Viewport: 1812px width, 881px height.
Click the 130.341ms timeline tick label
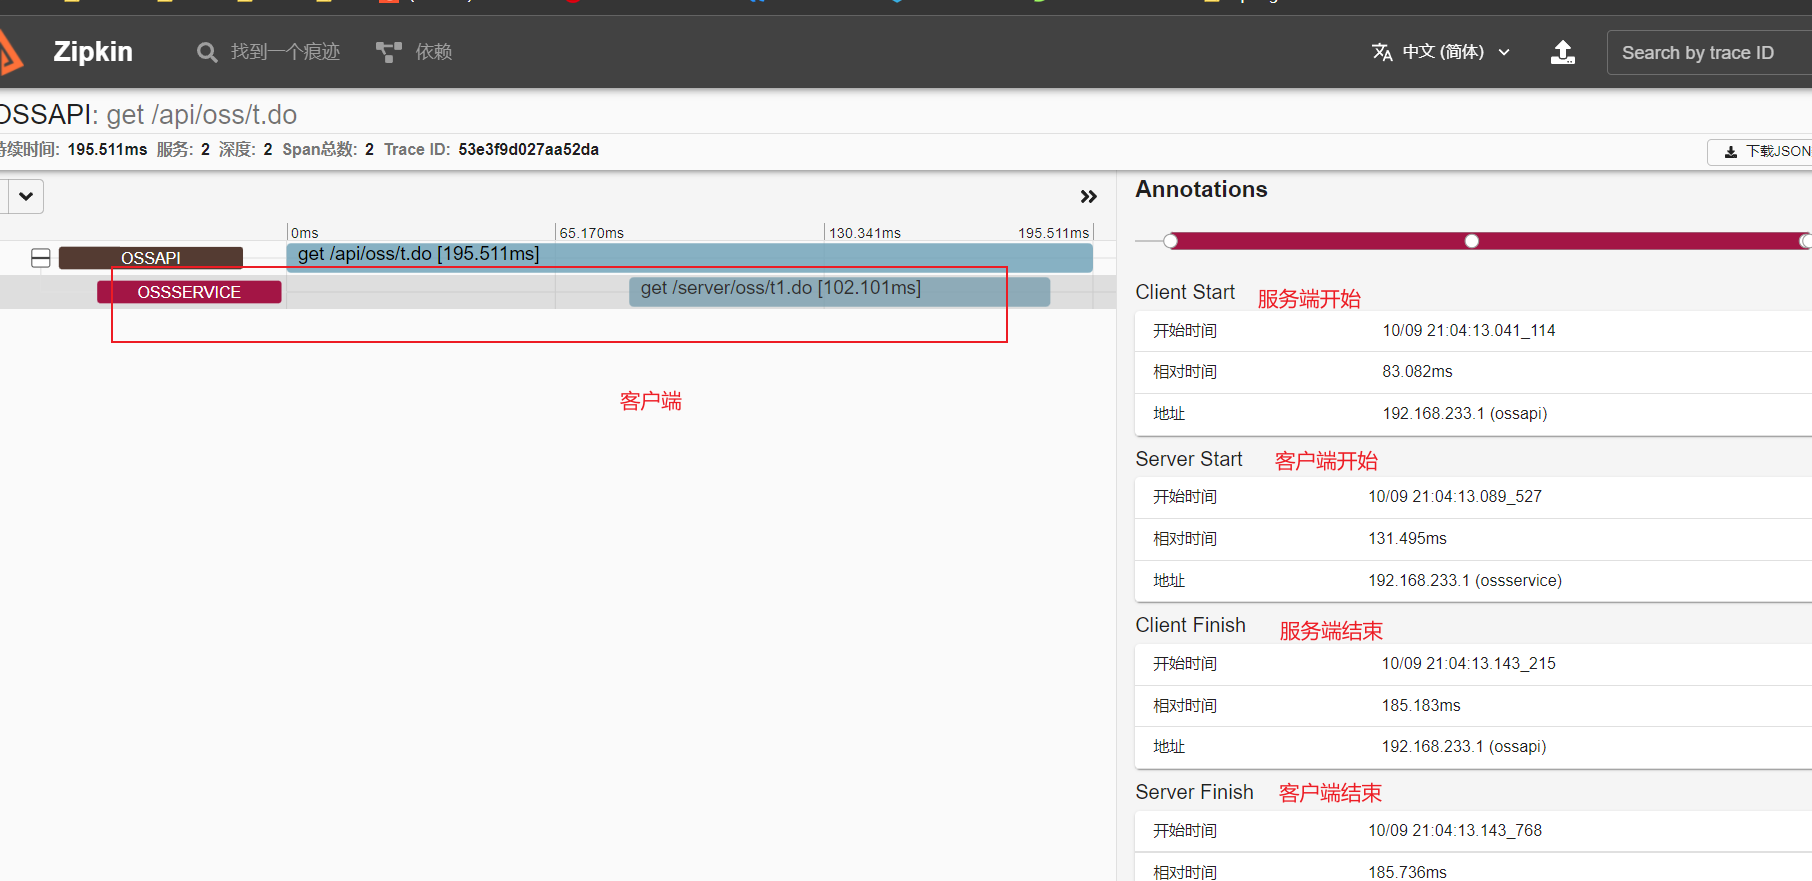(865, 233)
